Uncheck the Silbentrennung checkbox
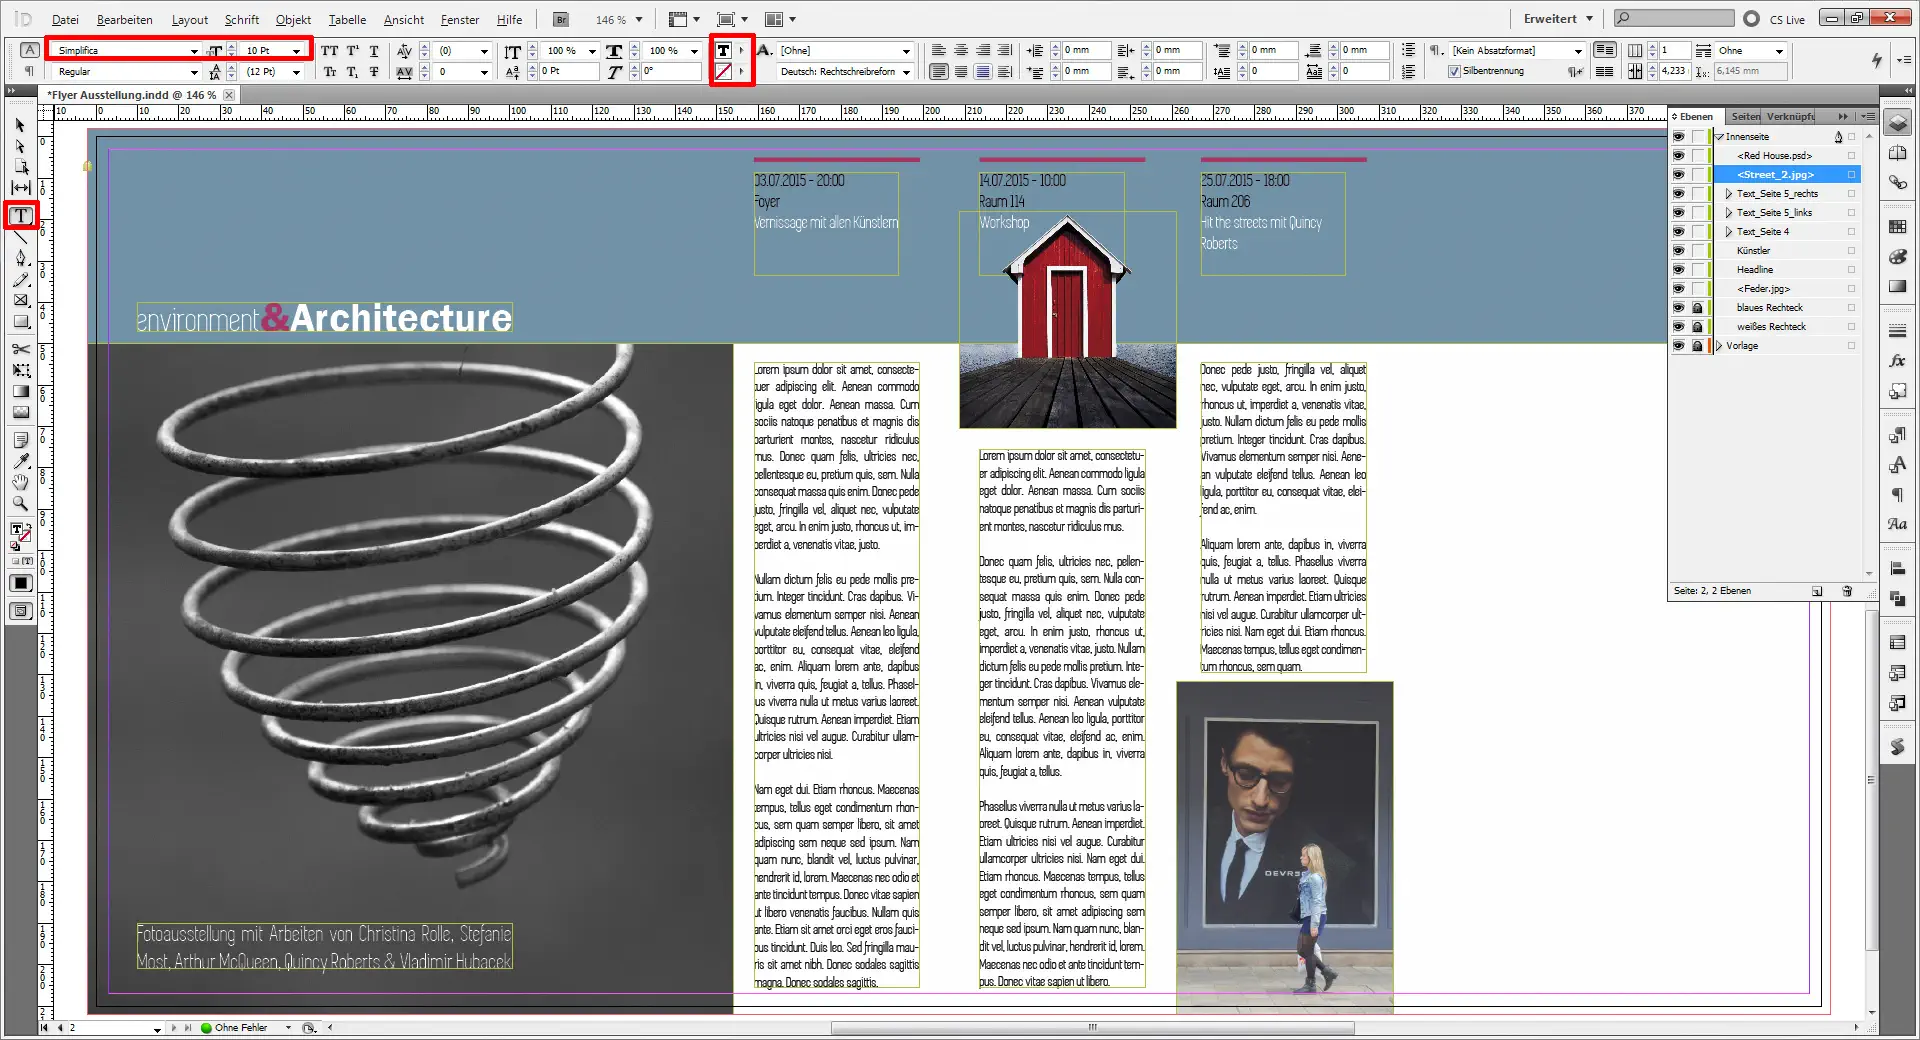1920x1040 pixels. (1455, 71)
